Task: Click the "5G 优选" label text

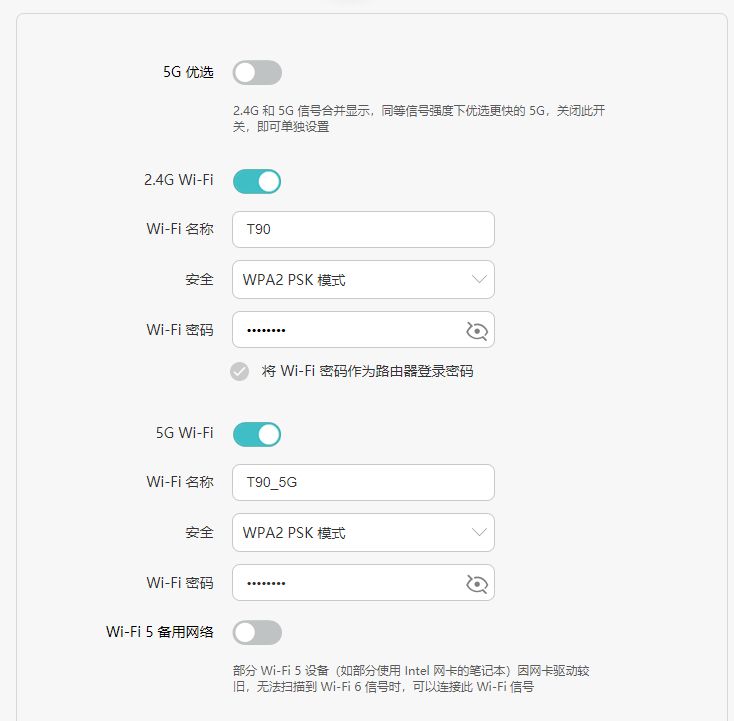Action: pos(188,72)
